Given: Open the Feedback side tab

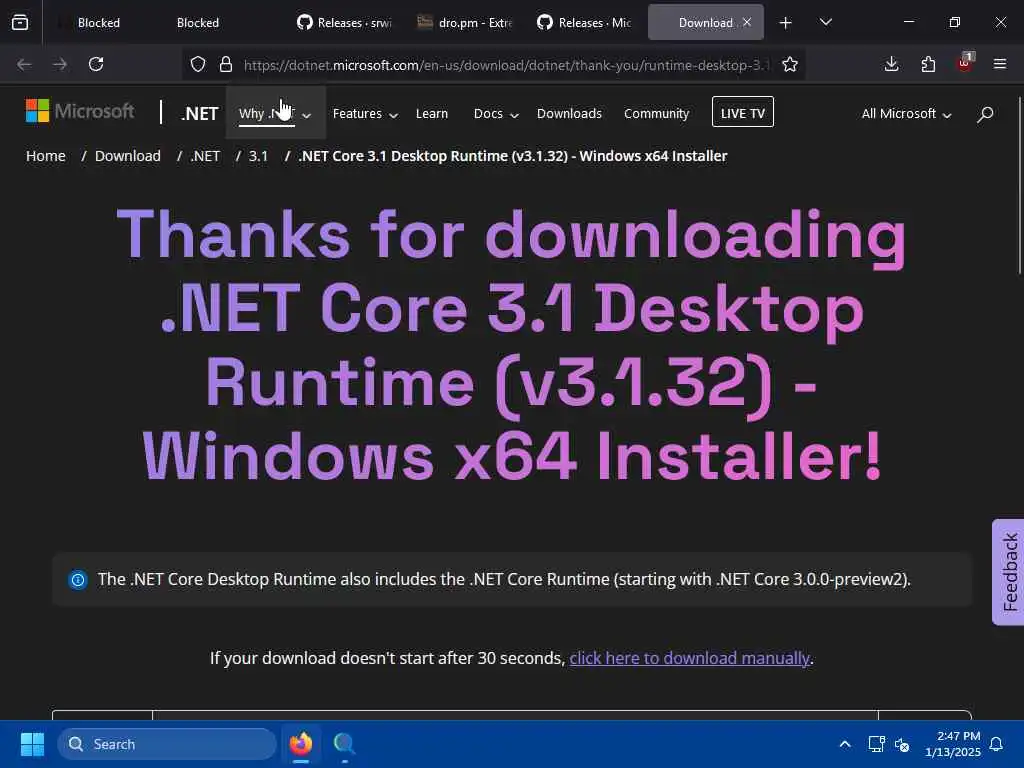Looking at the screenshot, I should (x=1008, y=572).
